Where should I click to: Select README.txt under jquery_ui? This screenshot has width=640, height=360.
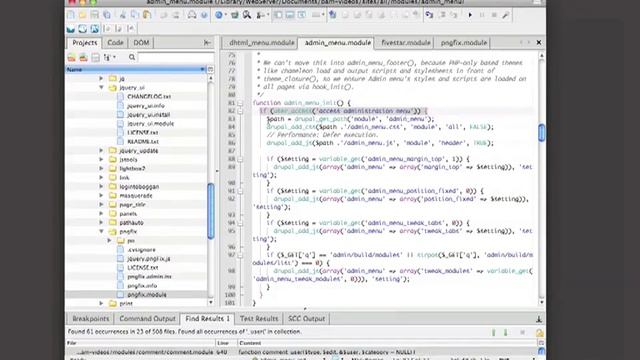(142, 141)
